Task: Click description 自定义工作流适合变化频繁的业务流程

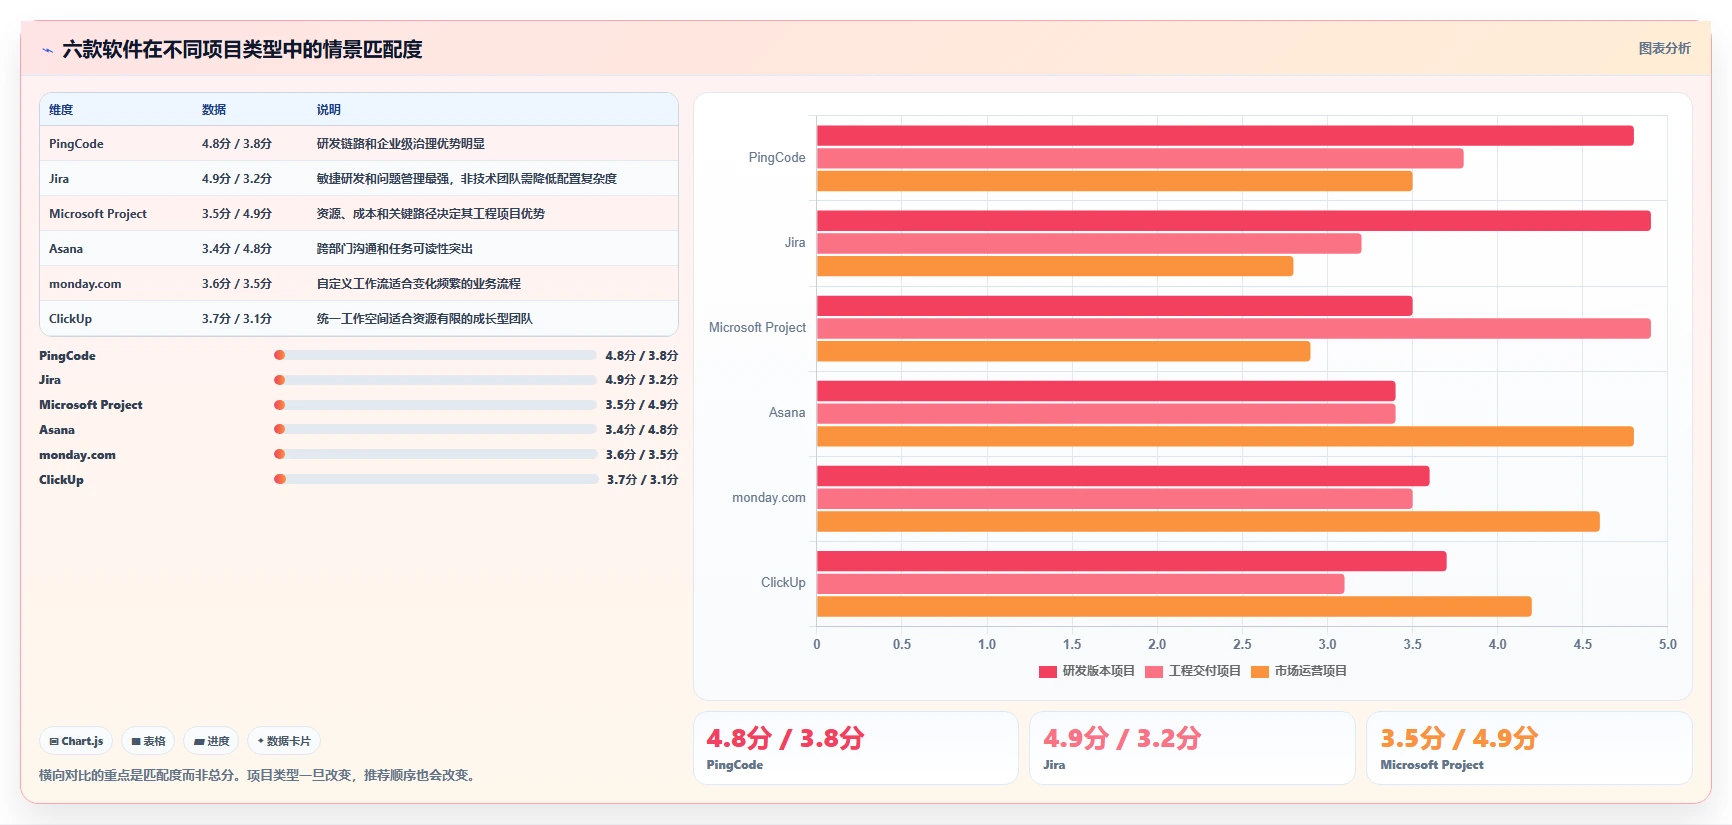Action: tap(419, 284)
